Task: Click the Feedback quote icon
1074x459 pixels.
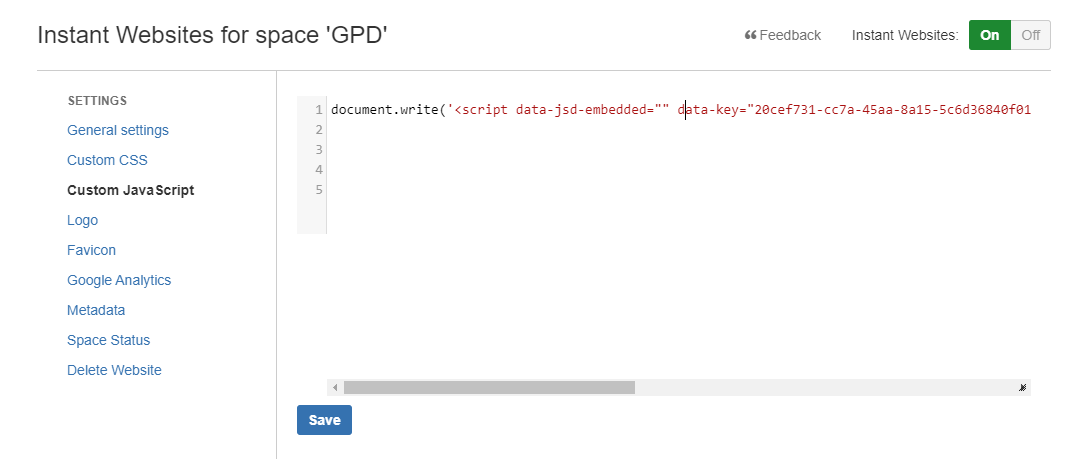Action: pos(750,35)
